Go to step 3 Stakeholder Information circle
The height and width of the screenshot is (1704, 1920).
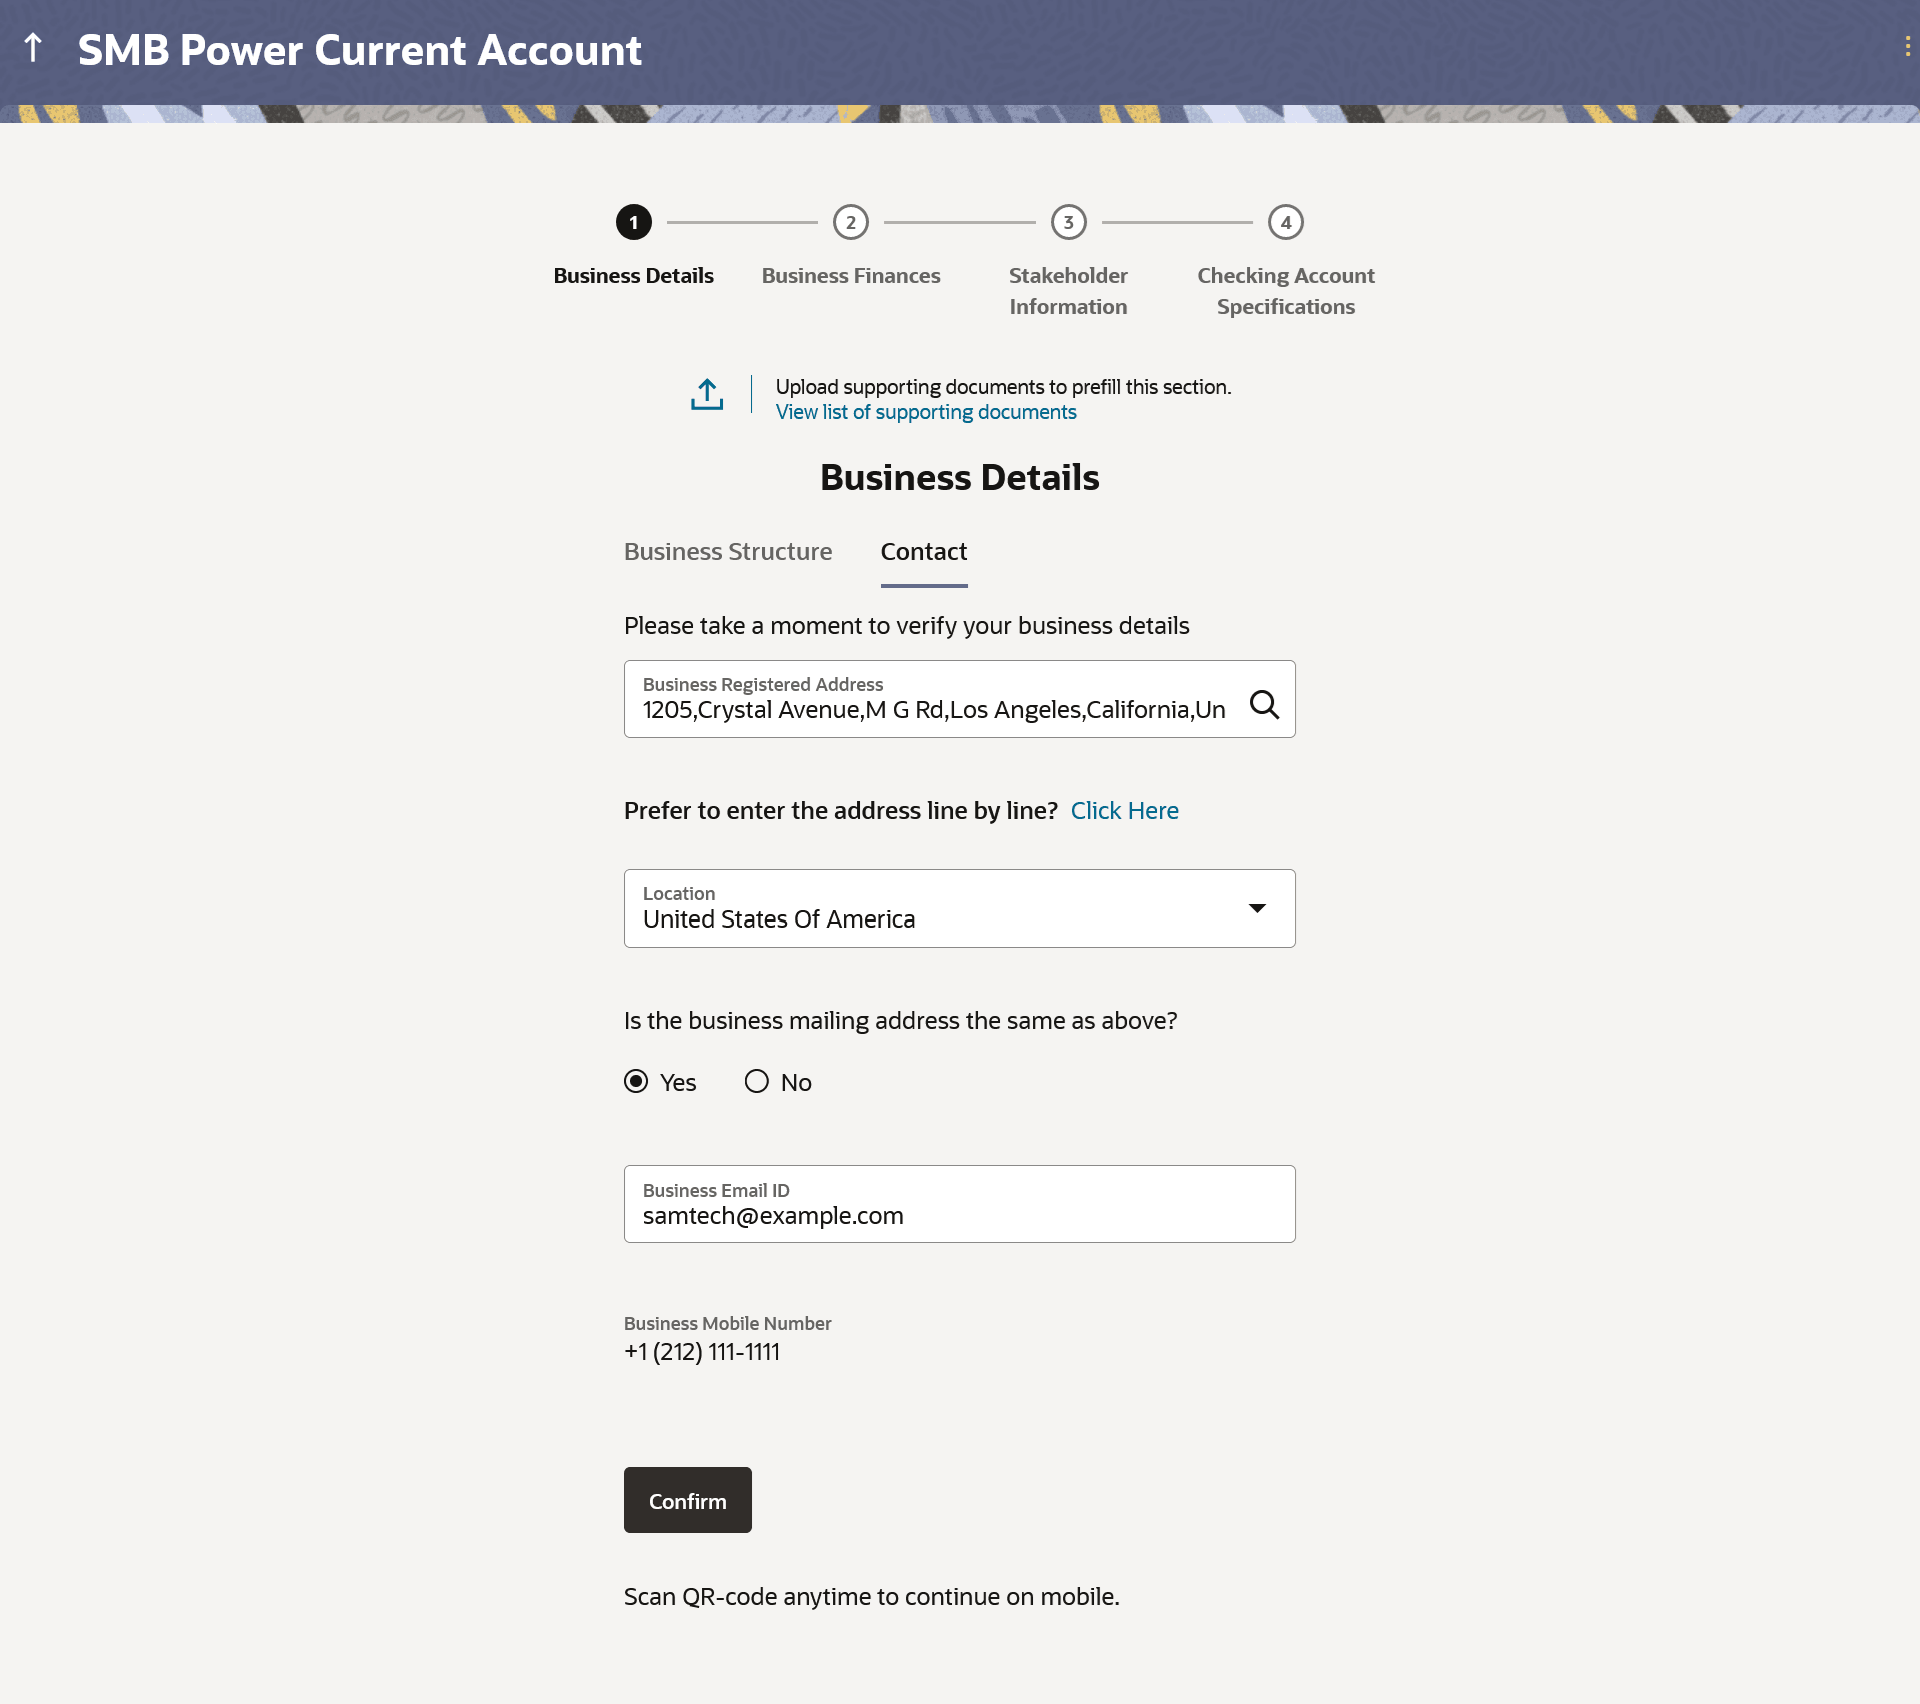point(1068,222)
